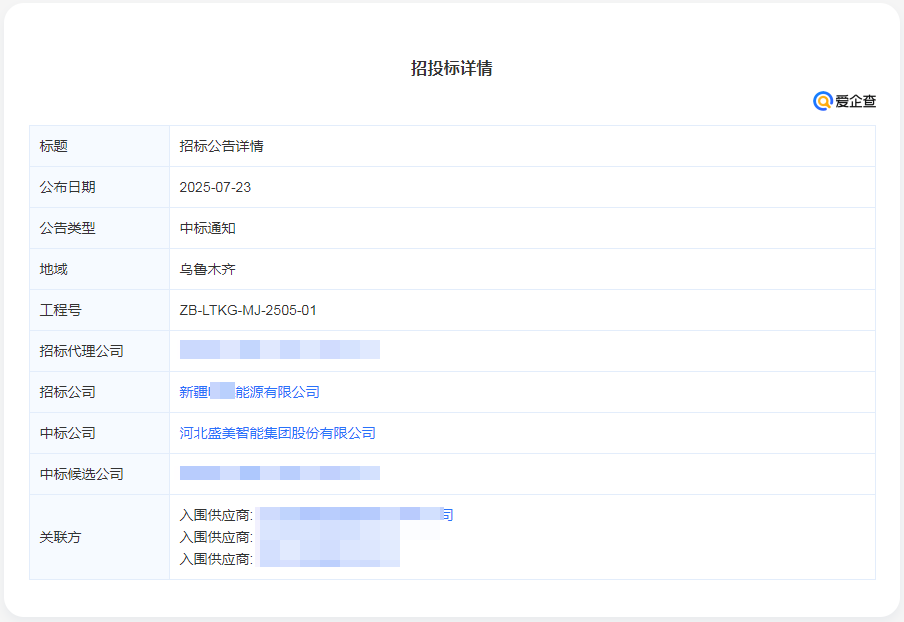Click the blurred 中标候选公司 company value
The height and width of the screenshot is (622, 904).
click(279, 473)
